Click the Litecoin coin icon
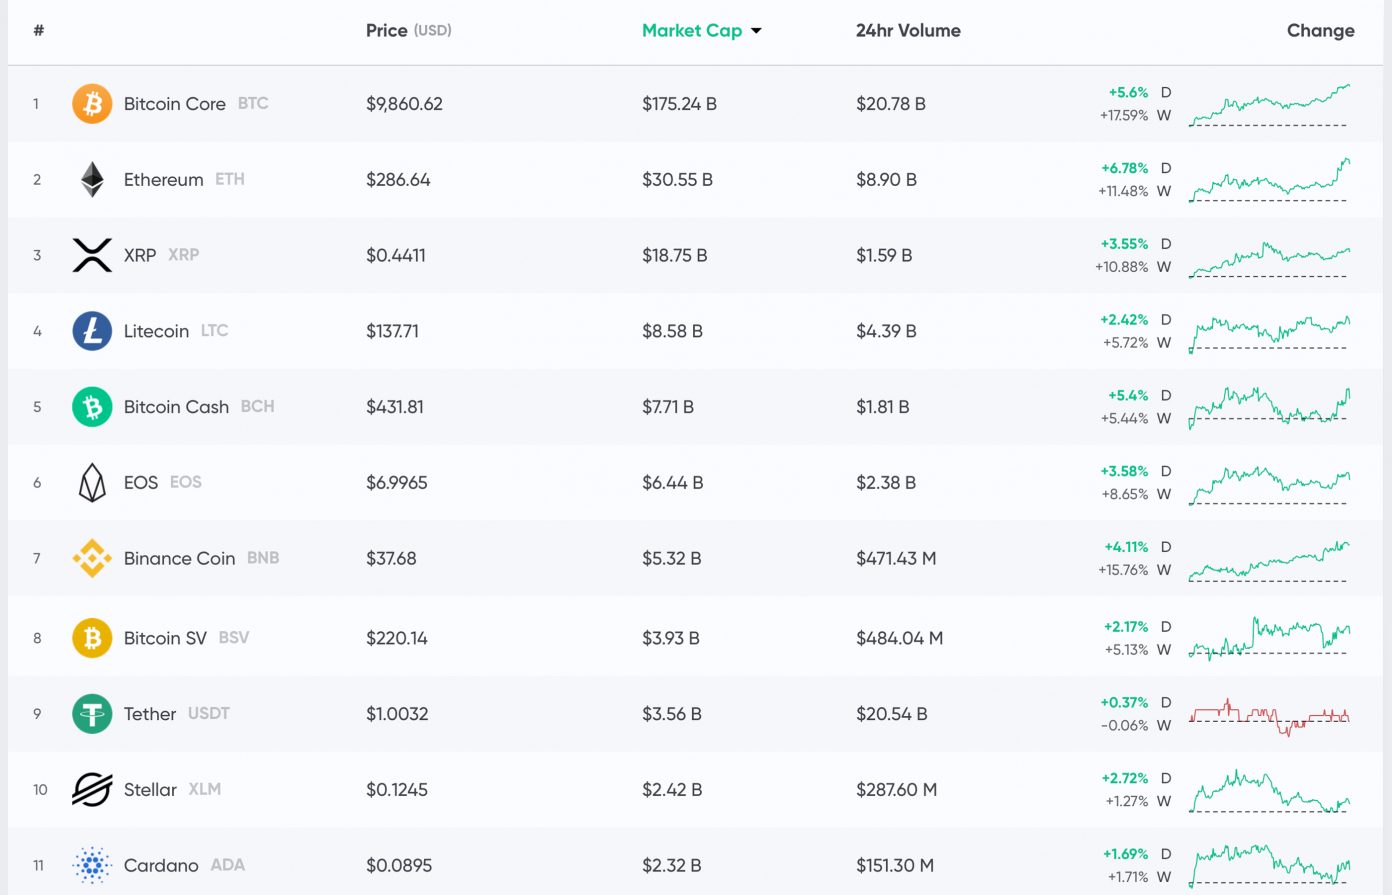The height and width of the screenshot is (895, 1392). click(x=92, y=331)
